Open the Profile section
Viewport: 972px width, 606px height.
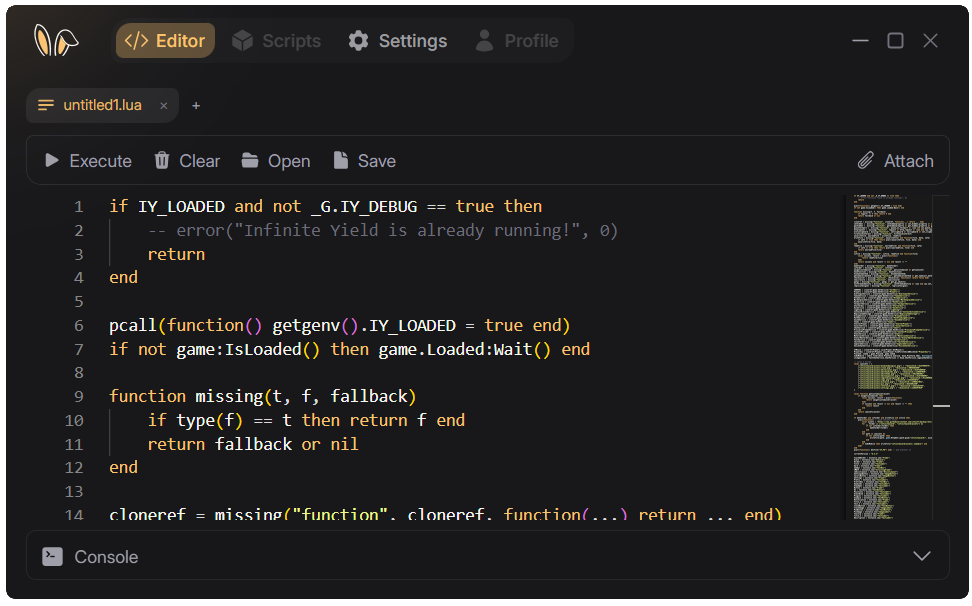pos(517,40)
